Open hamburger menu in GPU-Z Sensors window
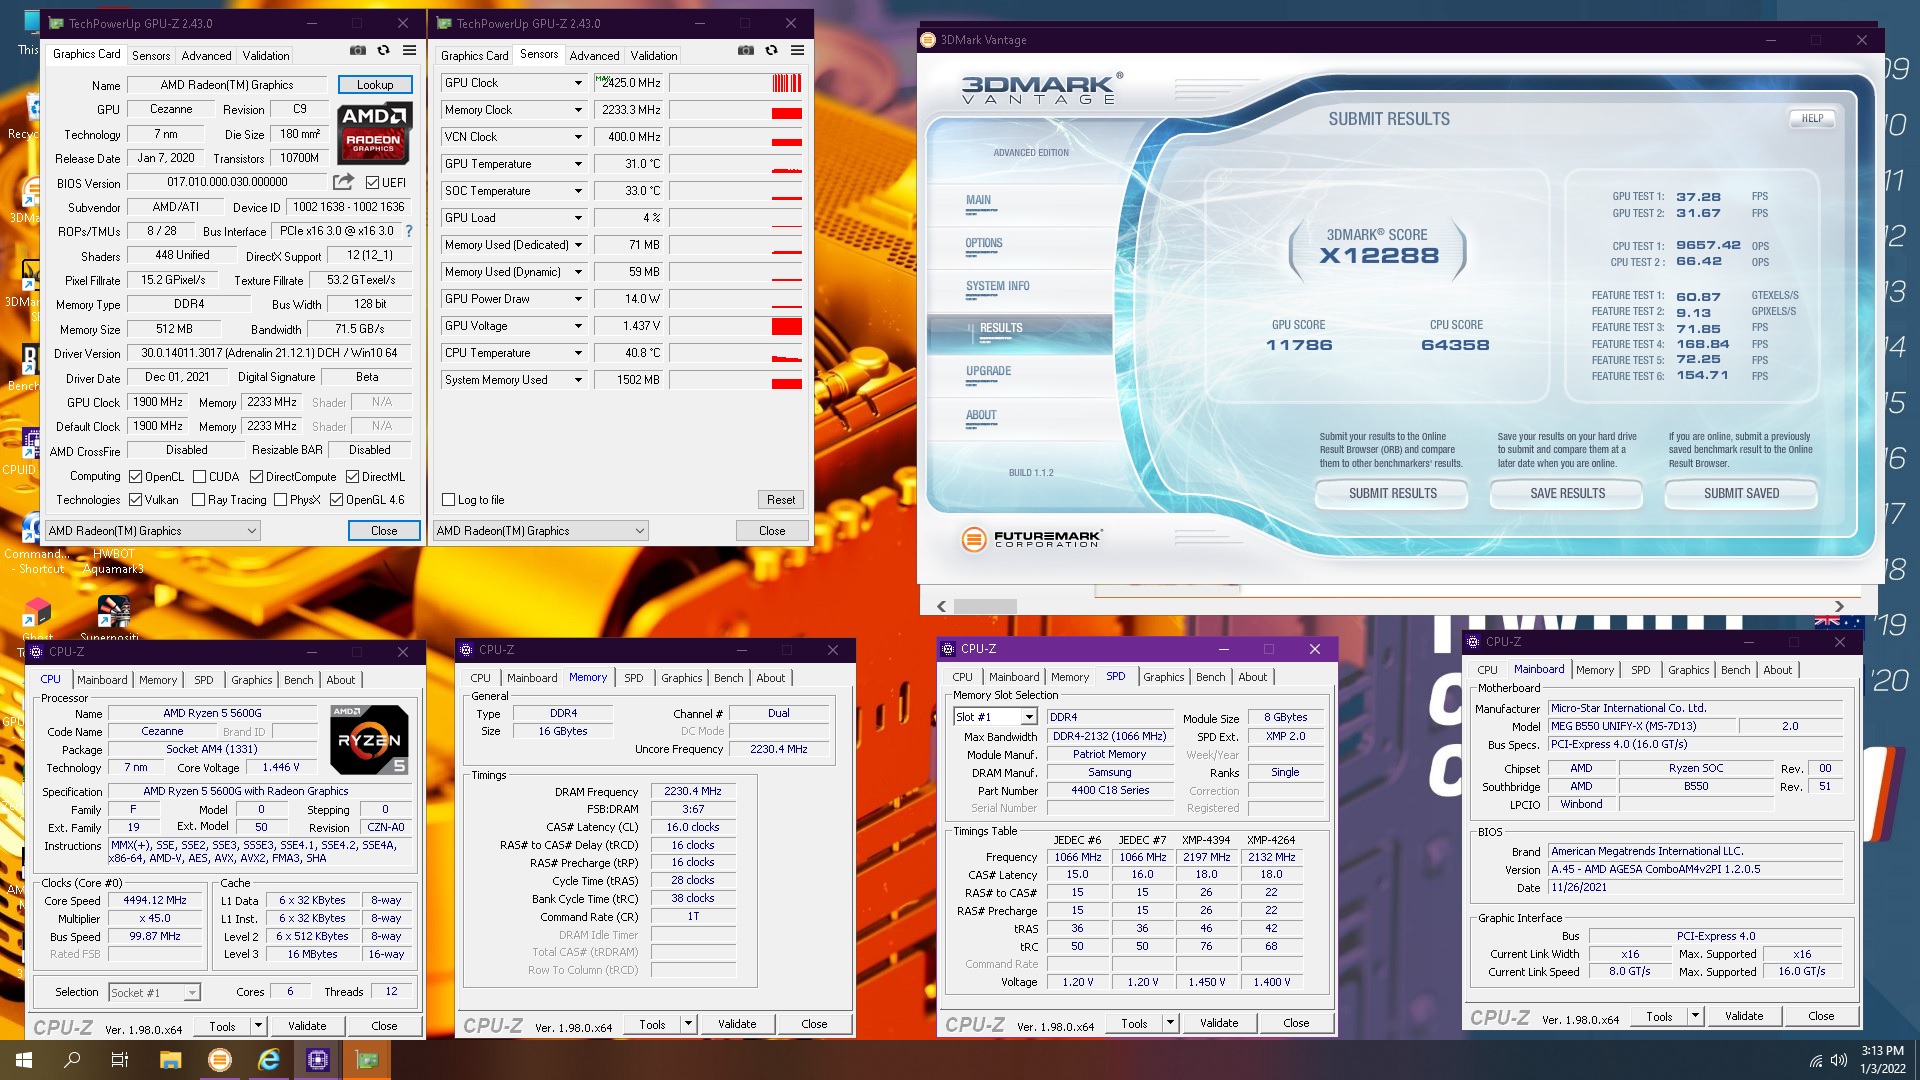Image resolution: width=1920 pixels, height=1080 pixels. [x=797, y=50]
